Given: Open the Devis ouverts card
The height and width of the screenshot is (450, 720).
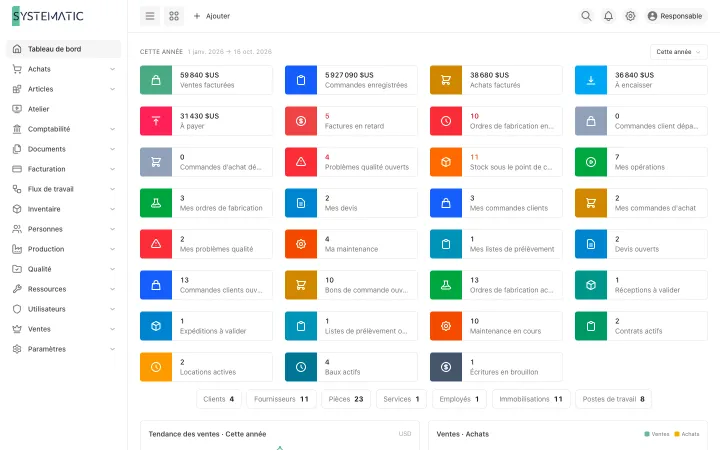Looking at the screenshot, I should click(641, 244).
